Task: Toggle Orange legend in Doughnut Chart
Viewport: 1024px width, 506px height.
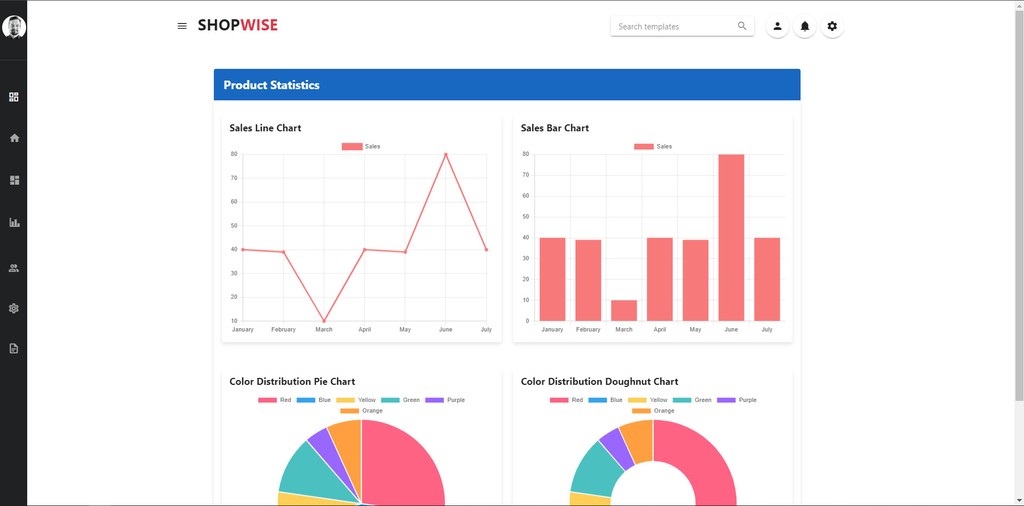Action: (653, 411)
